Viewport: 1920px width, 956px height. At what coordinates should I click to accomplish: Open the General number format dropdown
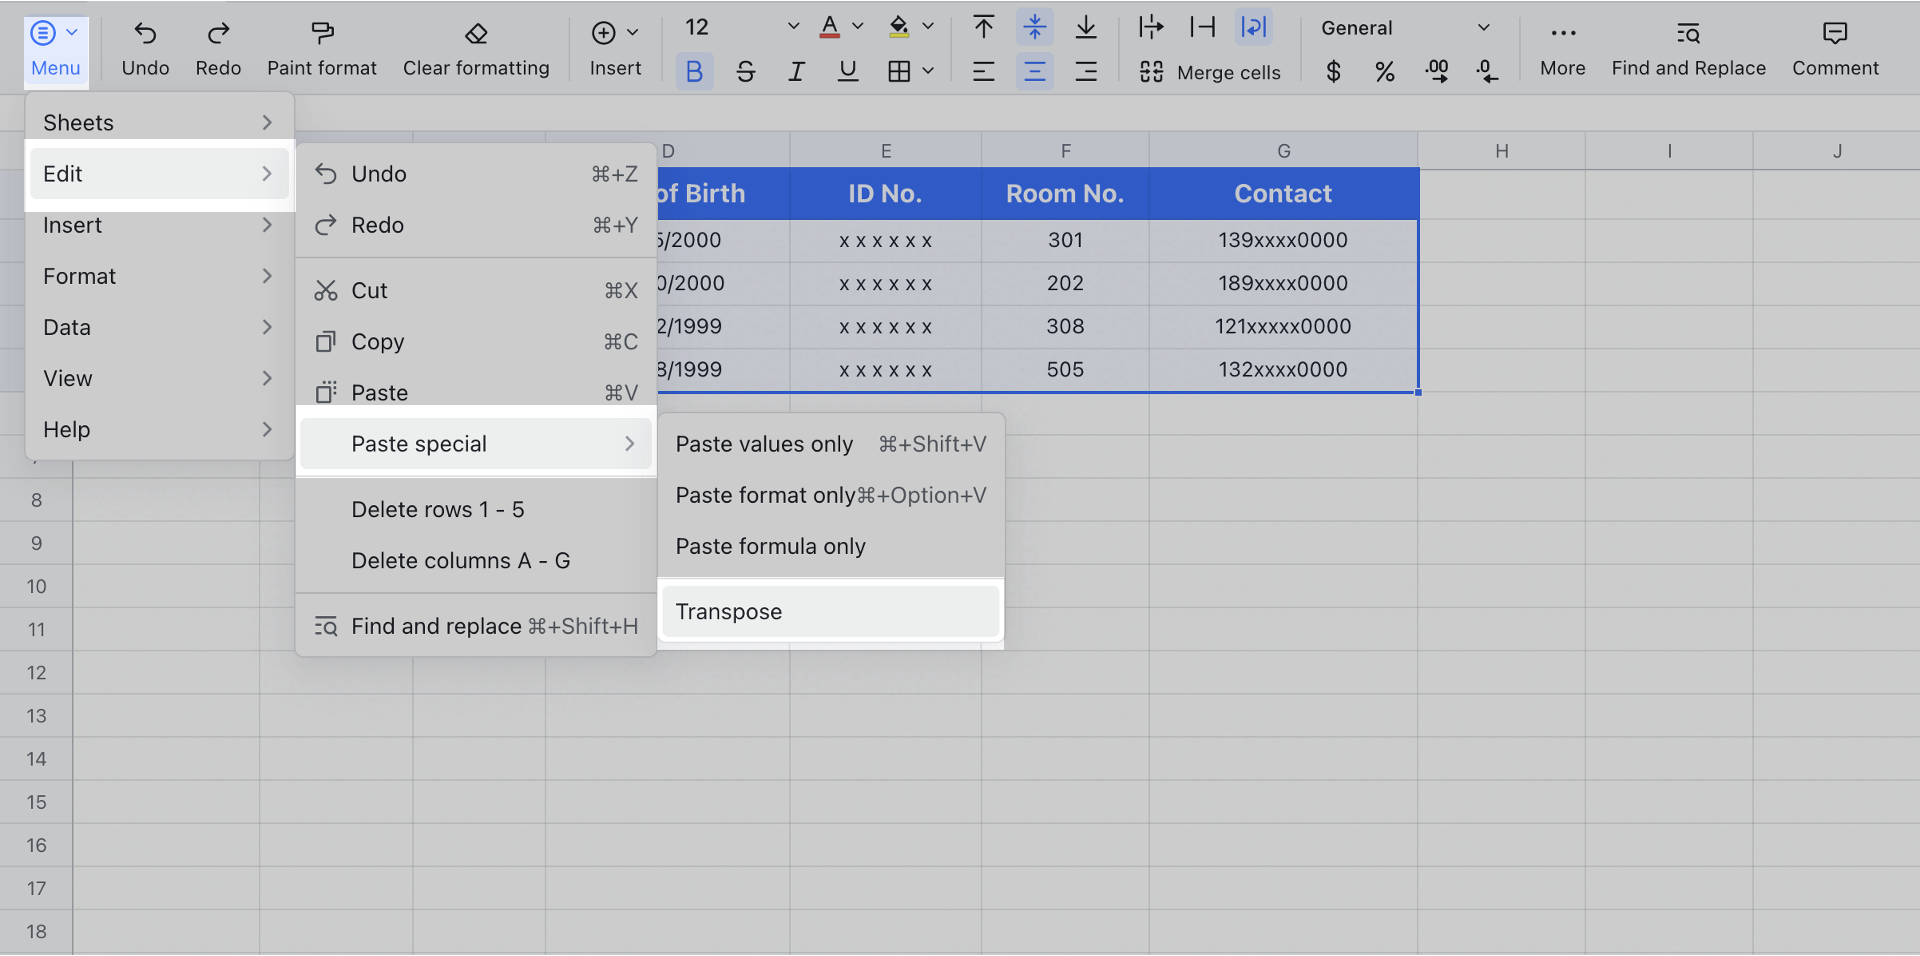[1406, 27]
